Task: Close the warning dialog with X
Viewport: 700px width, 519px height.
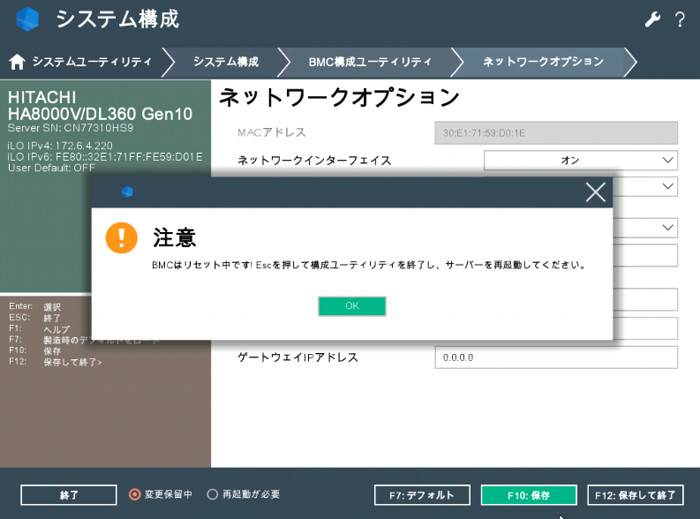Action: tap(595, 192)
